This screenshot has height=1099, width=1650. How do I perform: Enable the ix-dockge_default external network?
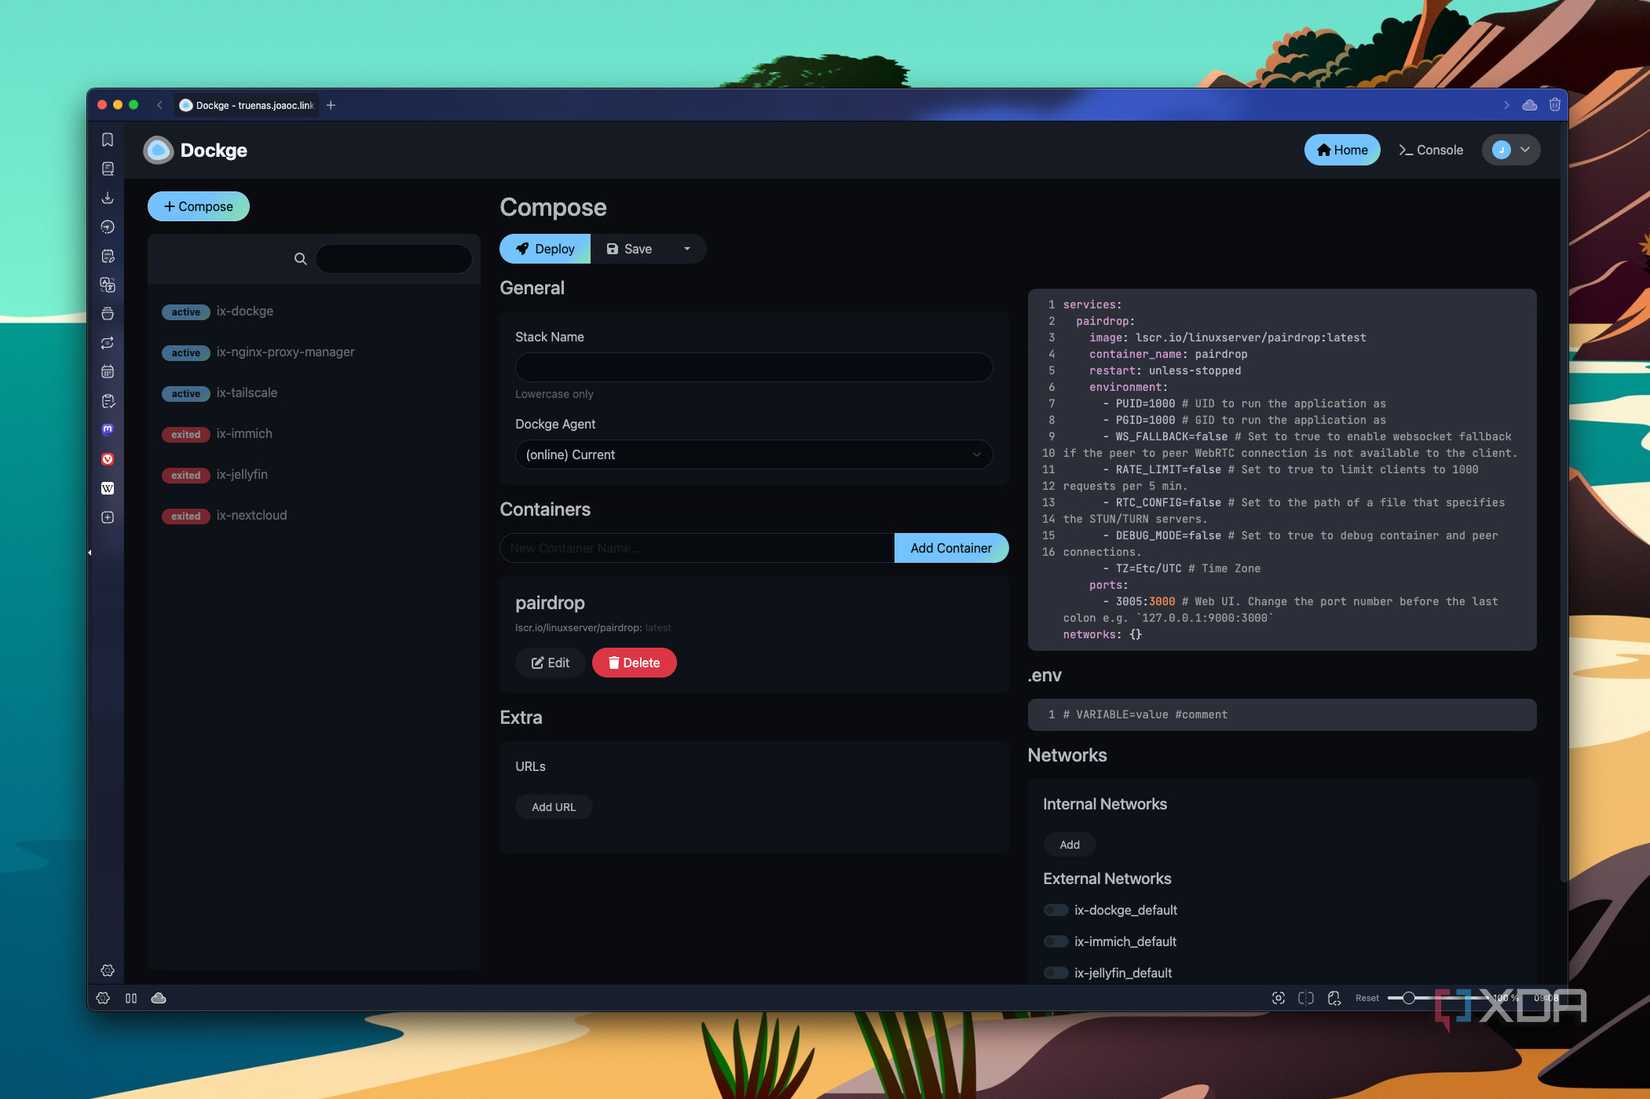(x=1055, y=910)
